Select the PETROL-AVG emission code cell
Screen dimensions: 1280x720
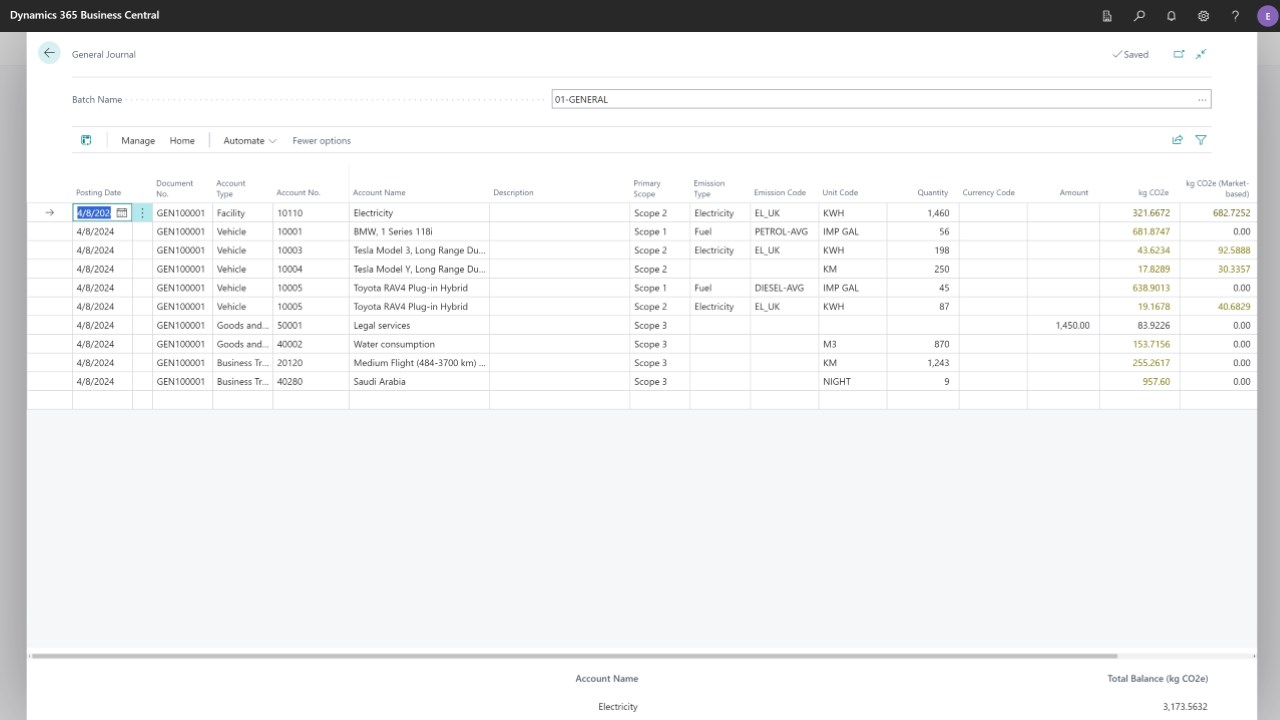[784, 232]
